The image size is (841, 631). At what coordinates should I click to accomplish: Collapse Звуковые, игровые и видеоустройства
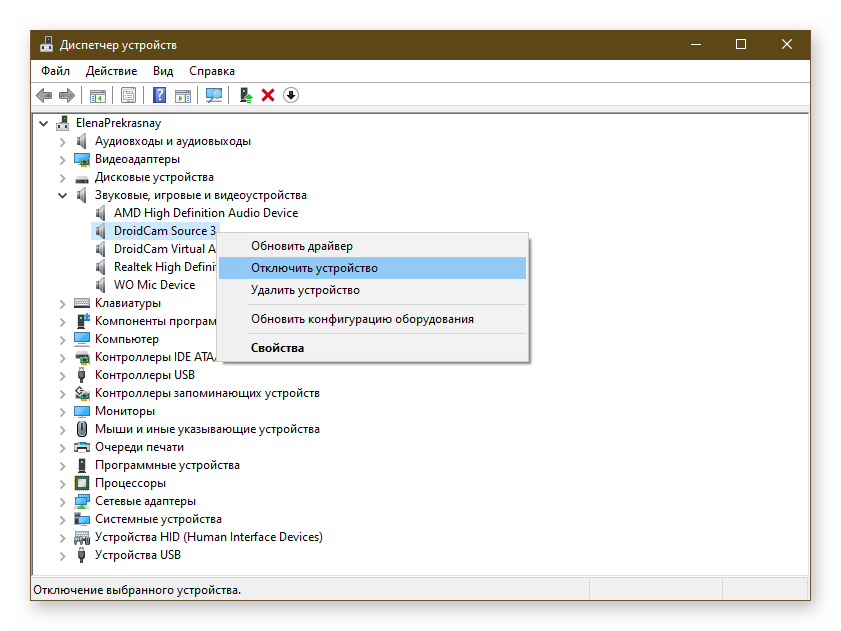62,195
